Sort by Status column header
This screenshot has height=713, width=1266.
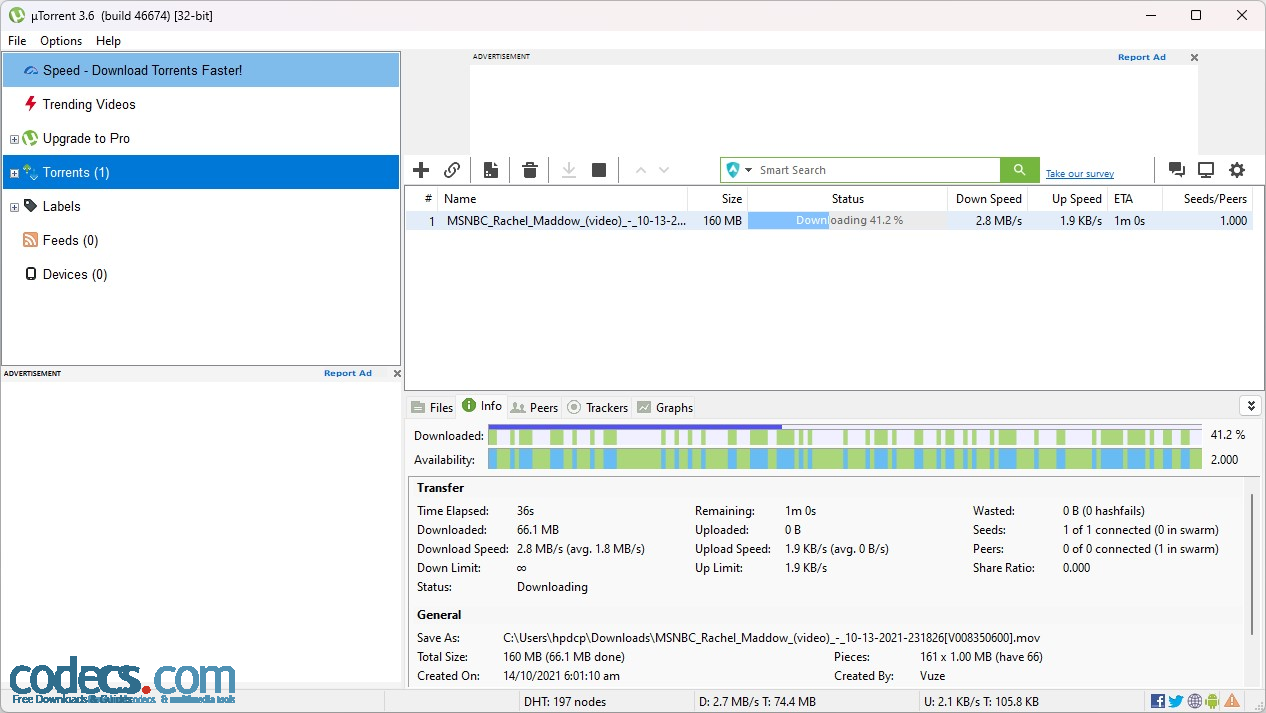847,199
